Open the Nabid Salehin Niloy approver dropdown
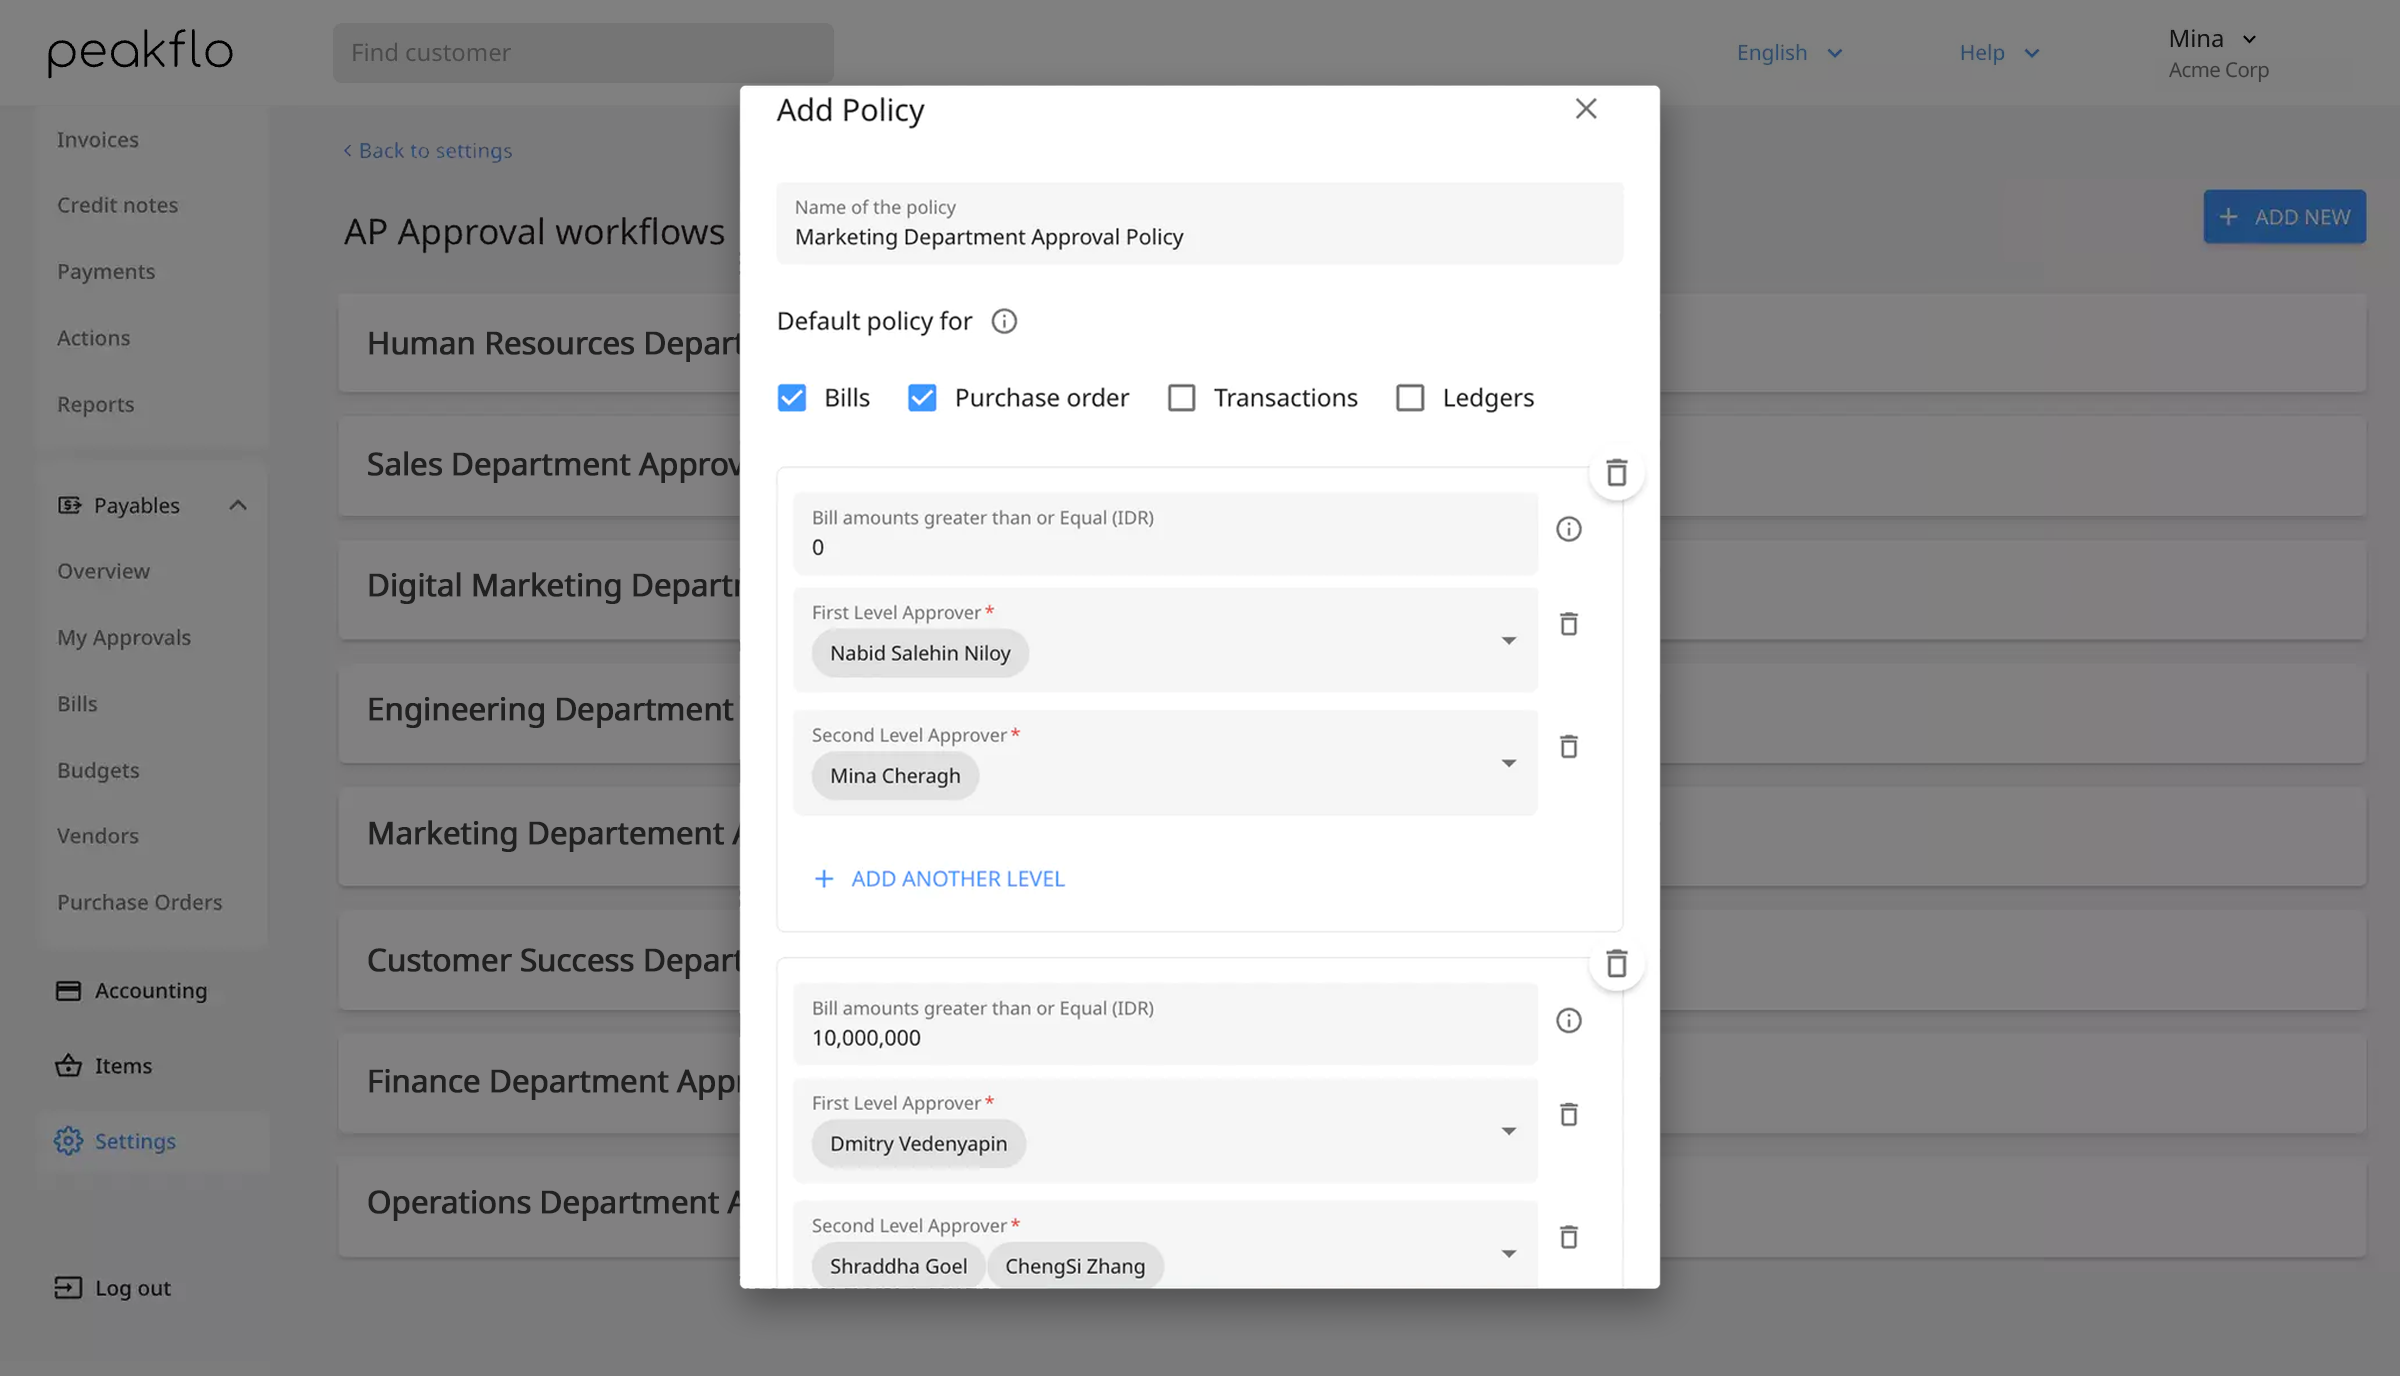 [1508, 640]
